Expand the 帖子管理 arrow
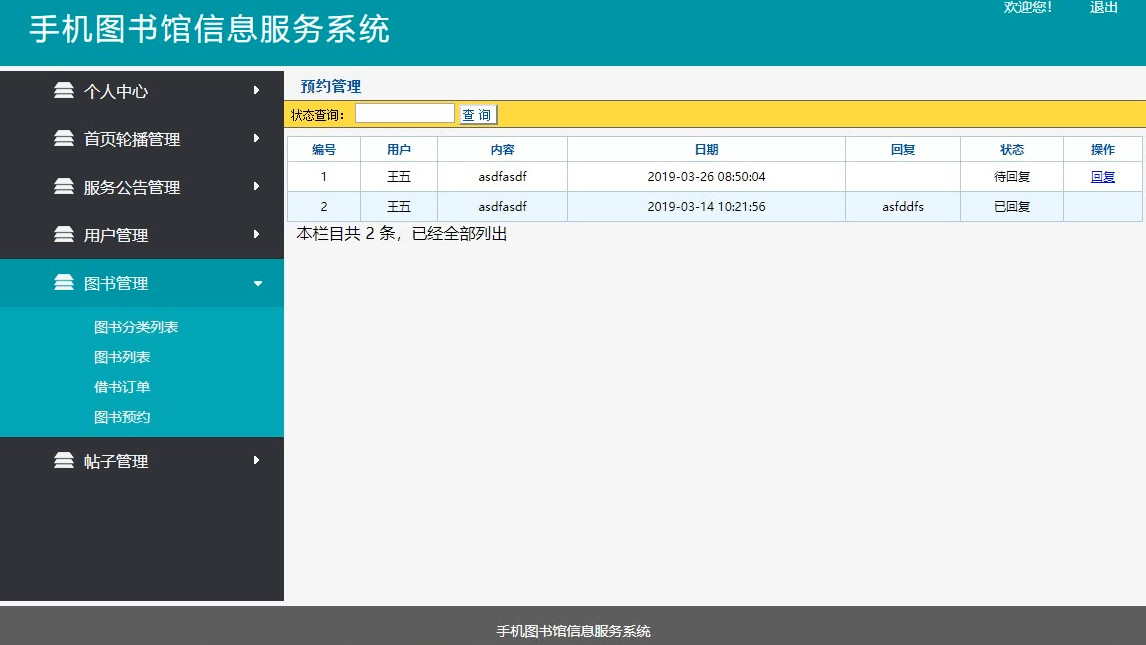Viewport: 1146px width, 645px height. pos(257,460)
